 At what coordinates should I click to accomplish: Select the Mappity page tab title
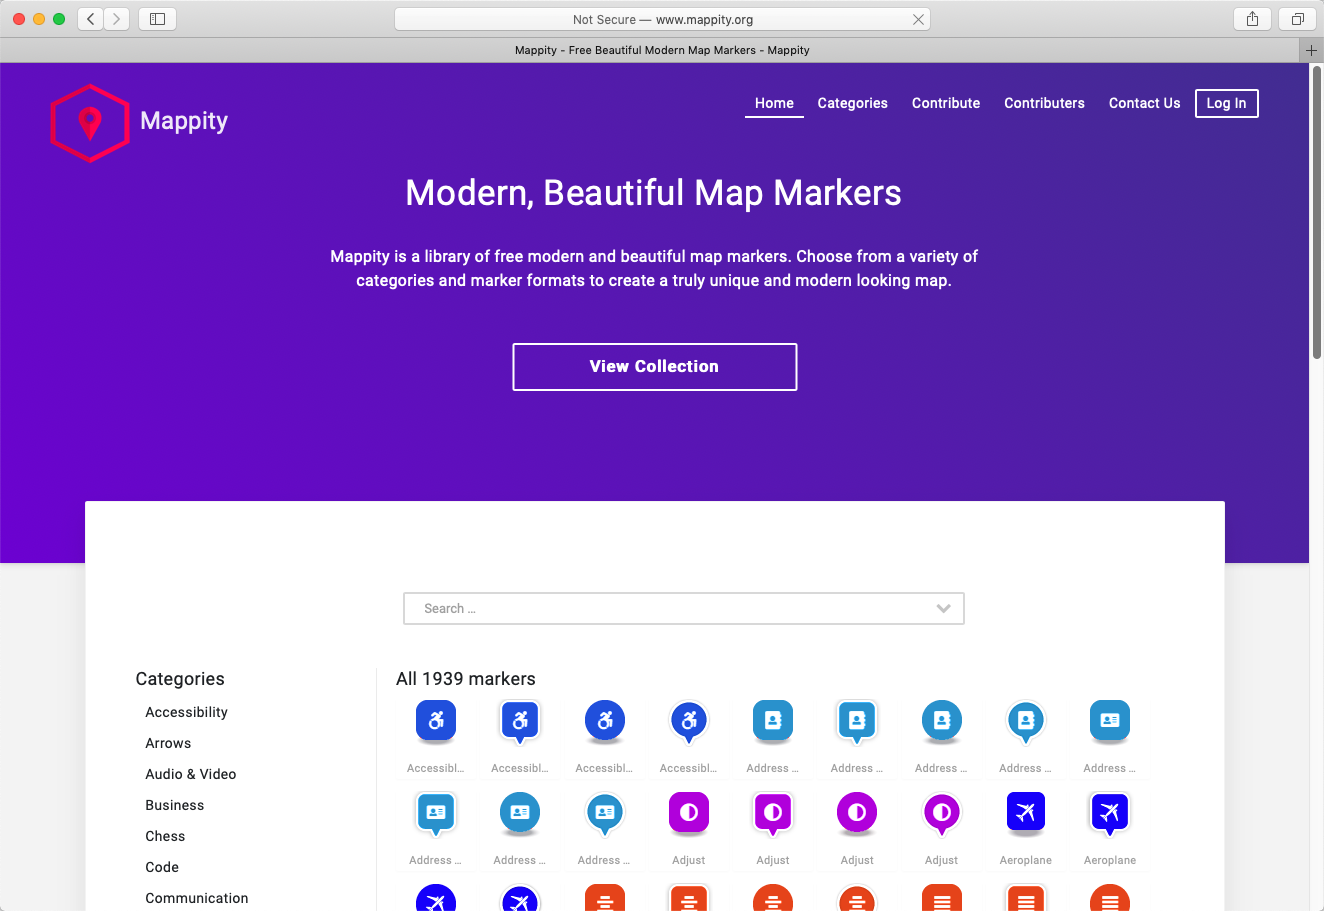[x=662, y=50]
